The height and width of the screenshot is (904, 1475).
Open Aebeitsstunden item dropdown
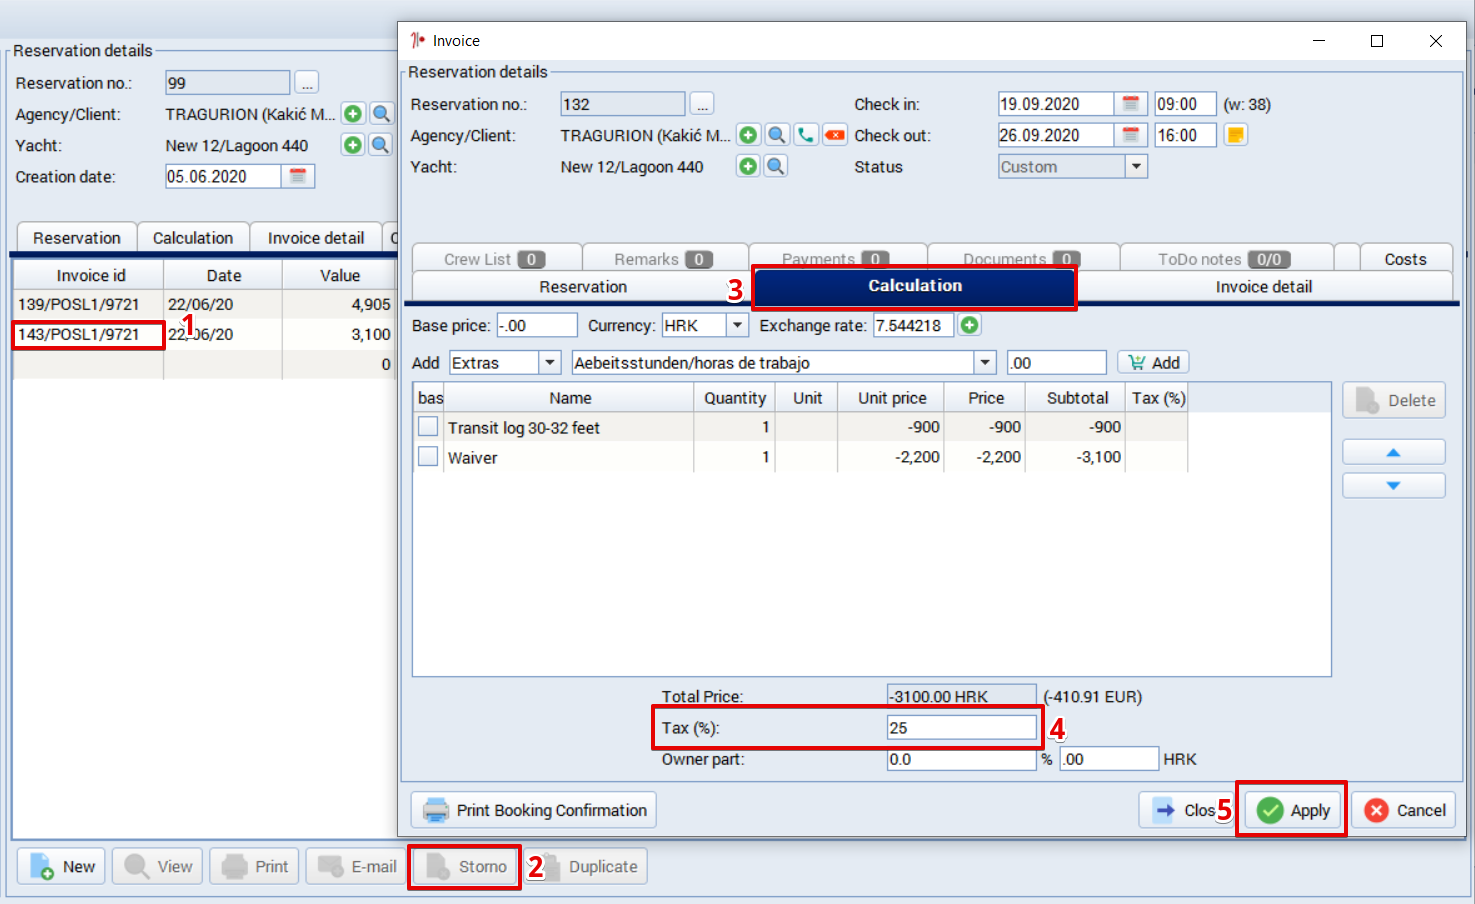point(985,363)
